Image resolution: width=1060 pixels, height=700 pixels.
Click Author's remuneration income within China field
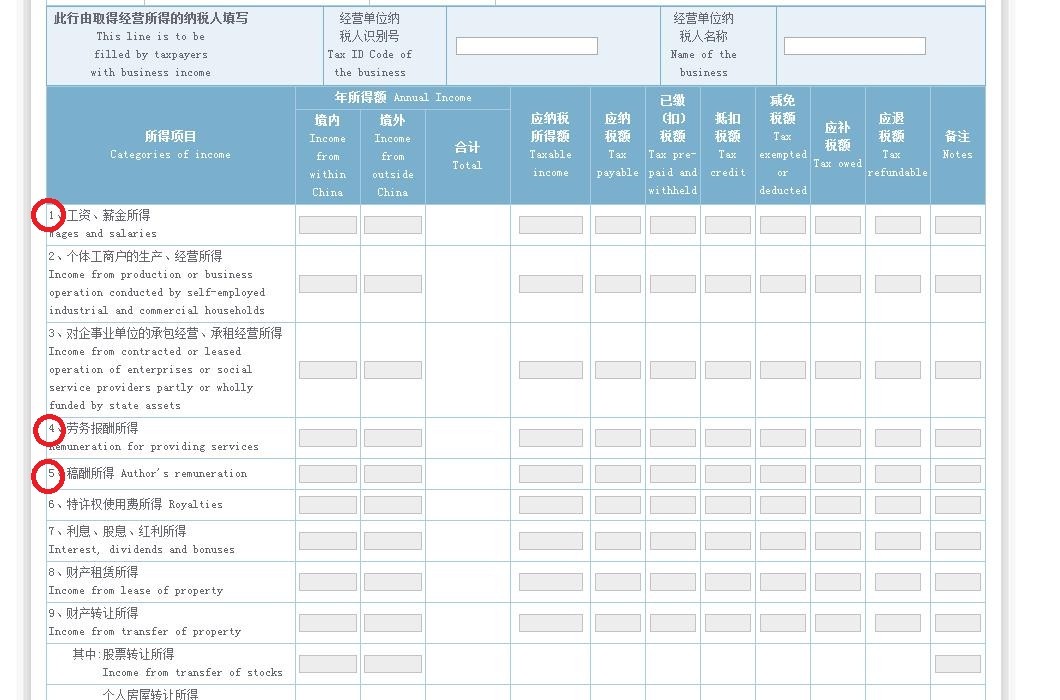point(327,474)
